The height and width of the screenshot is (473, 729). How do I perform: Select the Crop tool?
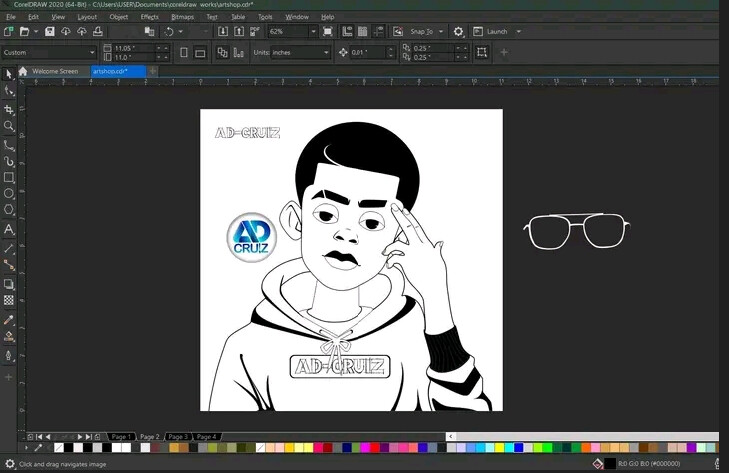tap(9, 109)
